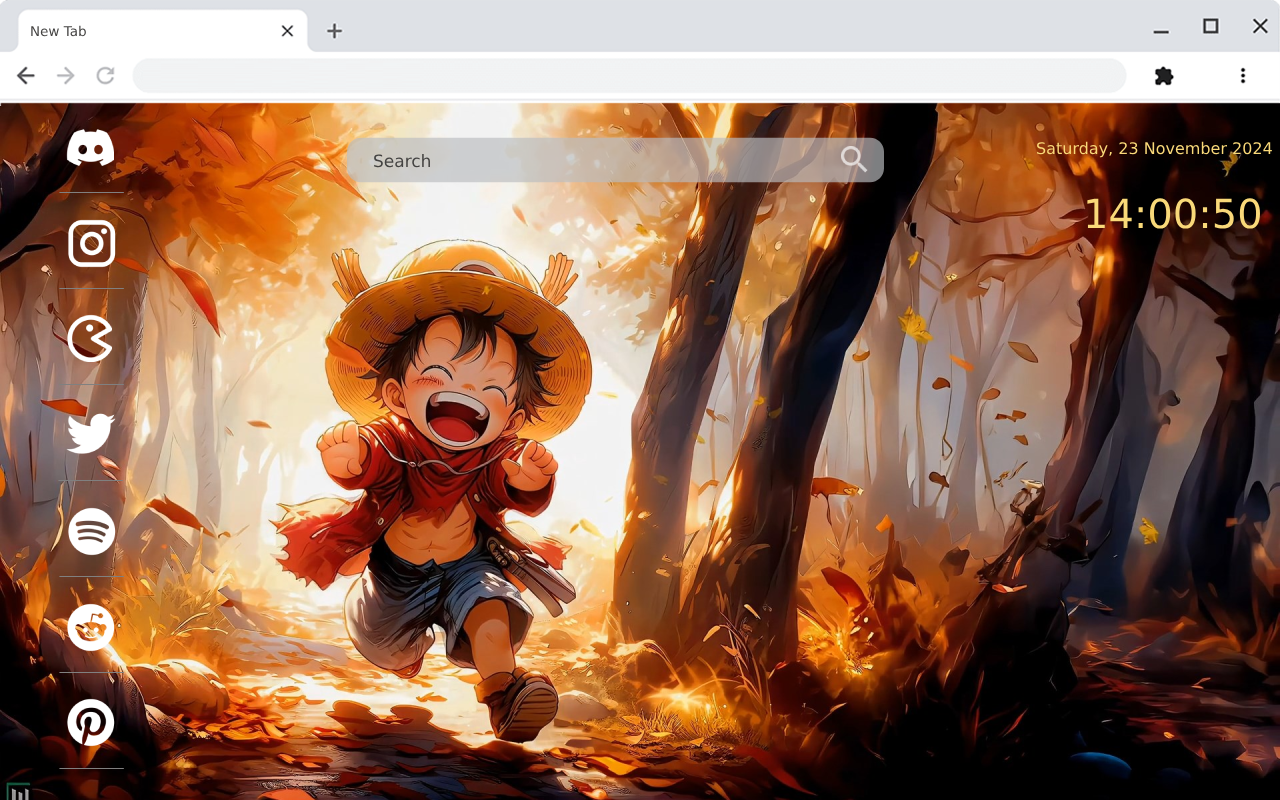Go back with the back arrow
1280x800 pixels.
[26, 76]
